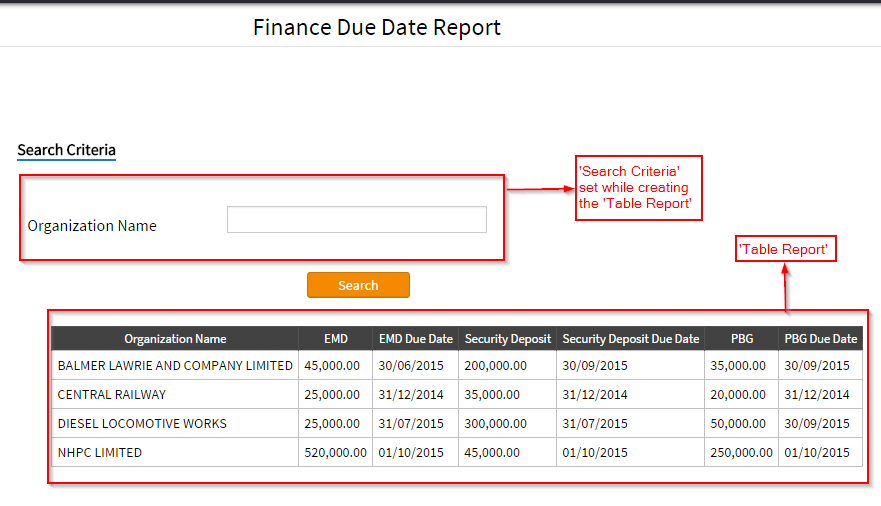Image resolution: width=881 pixels, height=506 pixels.
Task: Select the DIESEL LOCOMOTIVE WORKS cell
Action: click(175, 423)
